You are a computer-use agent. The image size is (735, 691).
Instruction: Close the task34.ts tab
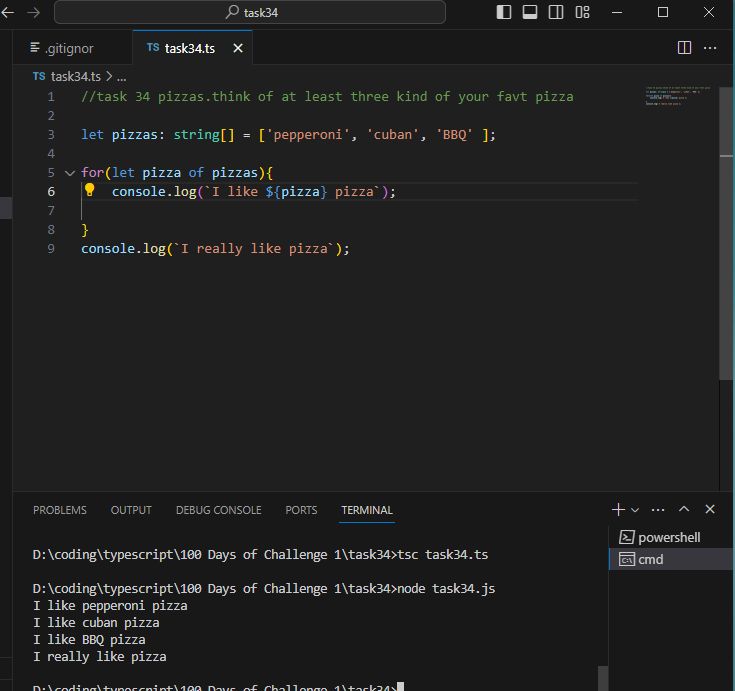[x=238, y=48]
